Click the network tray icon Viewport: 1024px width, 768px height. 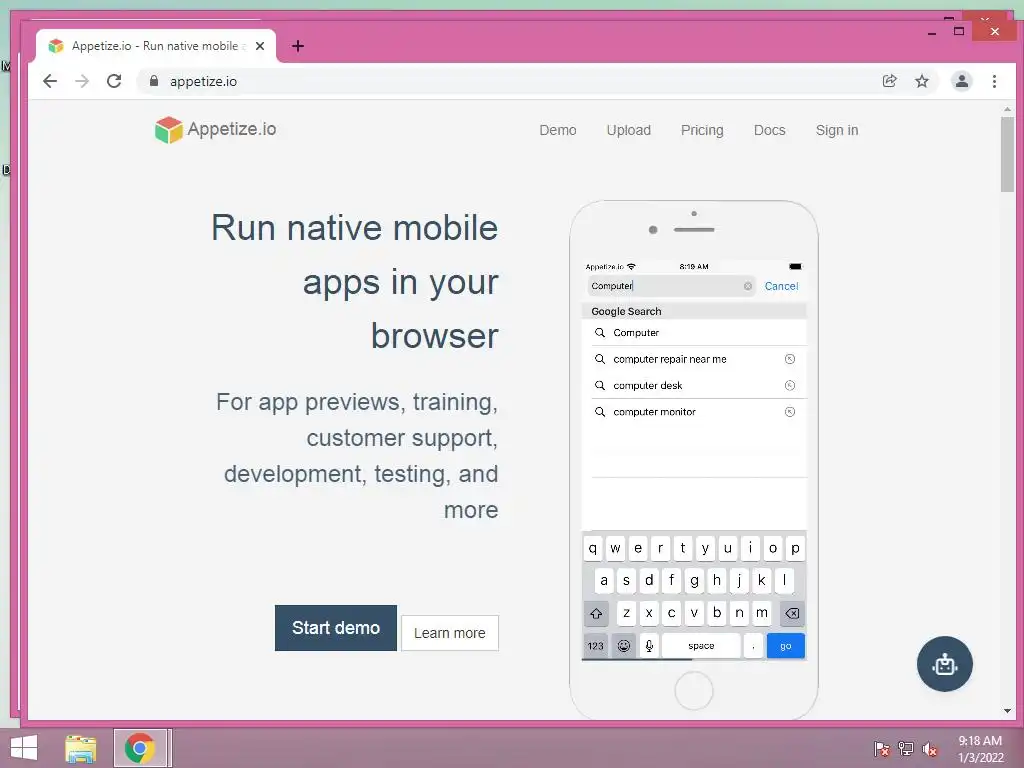[x=906, y=749]
